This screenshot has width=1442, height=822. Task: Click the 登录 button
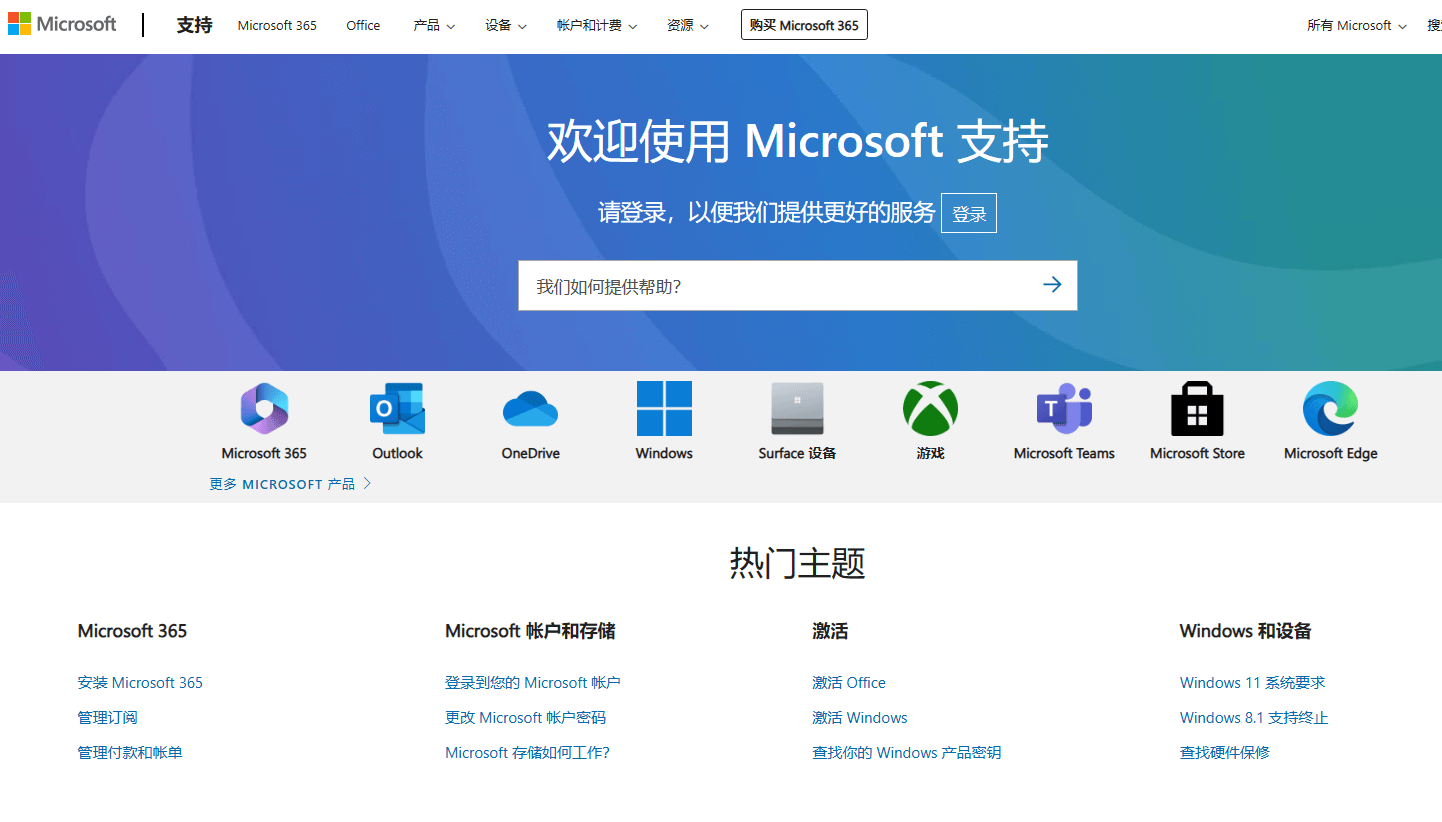968,212
